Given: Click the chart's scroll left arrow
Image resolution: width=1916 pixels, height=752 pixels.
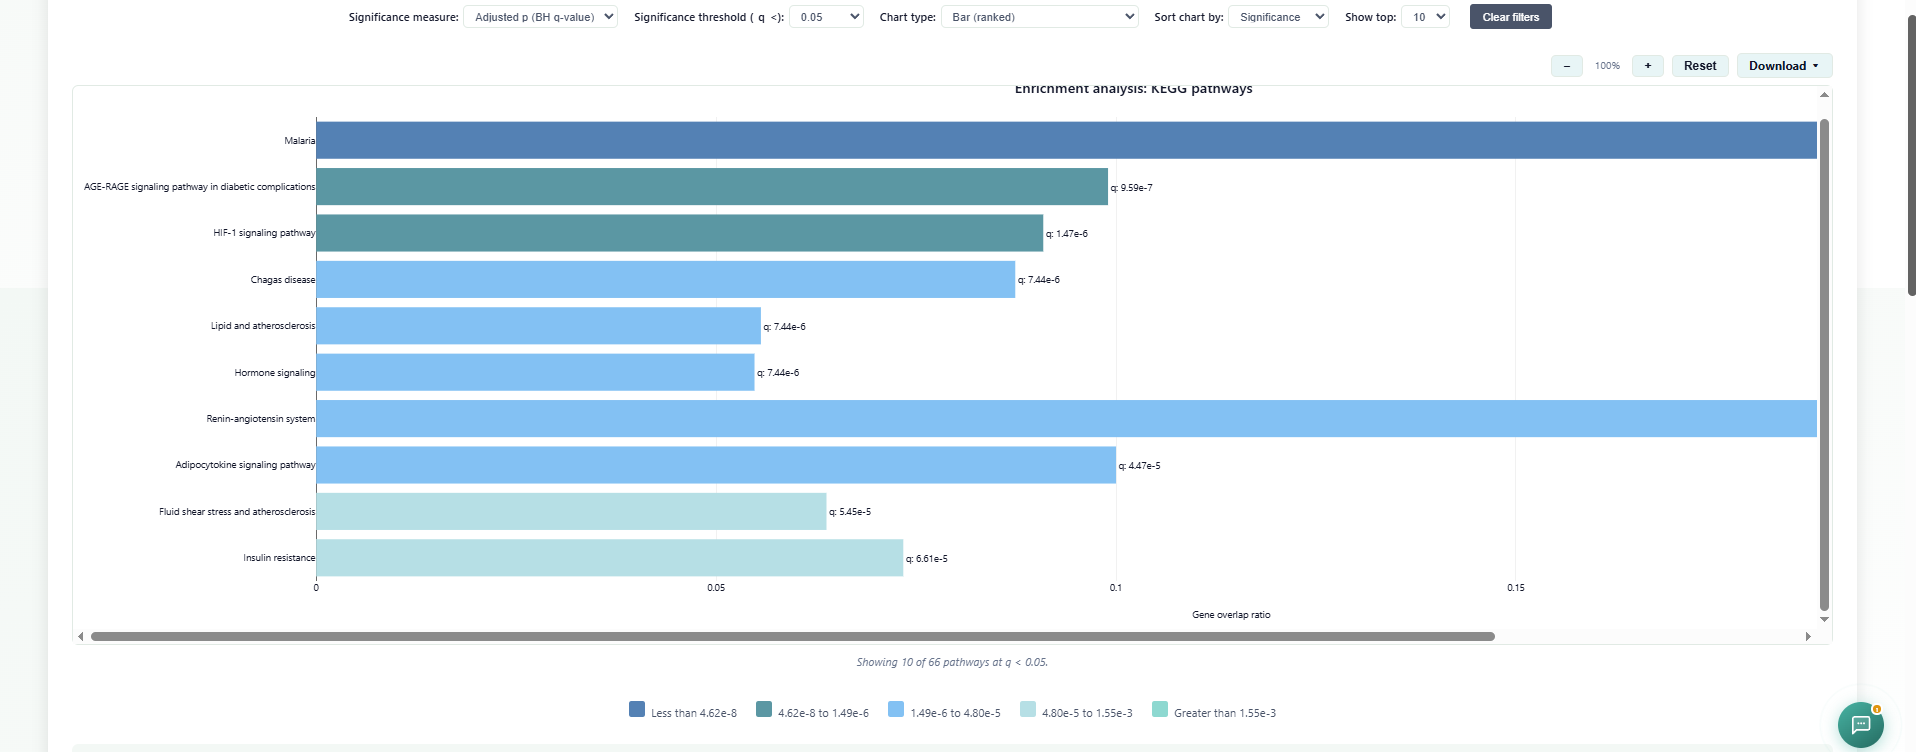Looking at the screenshot, I should coord(81,637).
